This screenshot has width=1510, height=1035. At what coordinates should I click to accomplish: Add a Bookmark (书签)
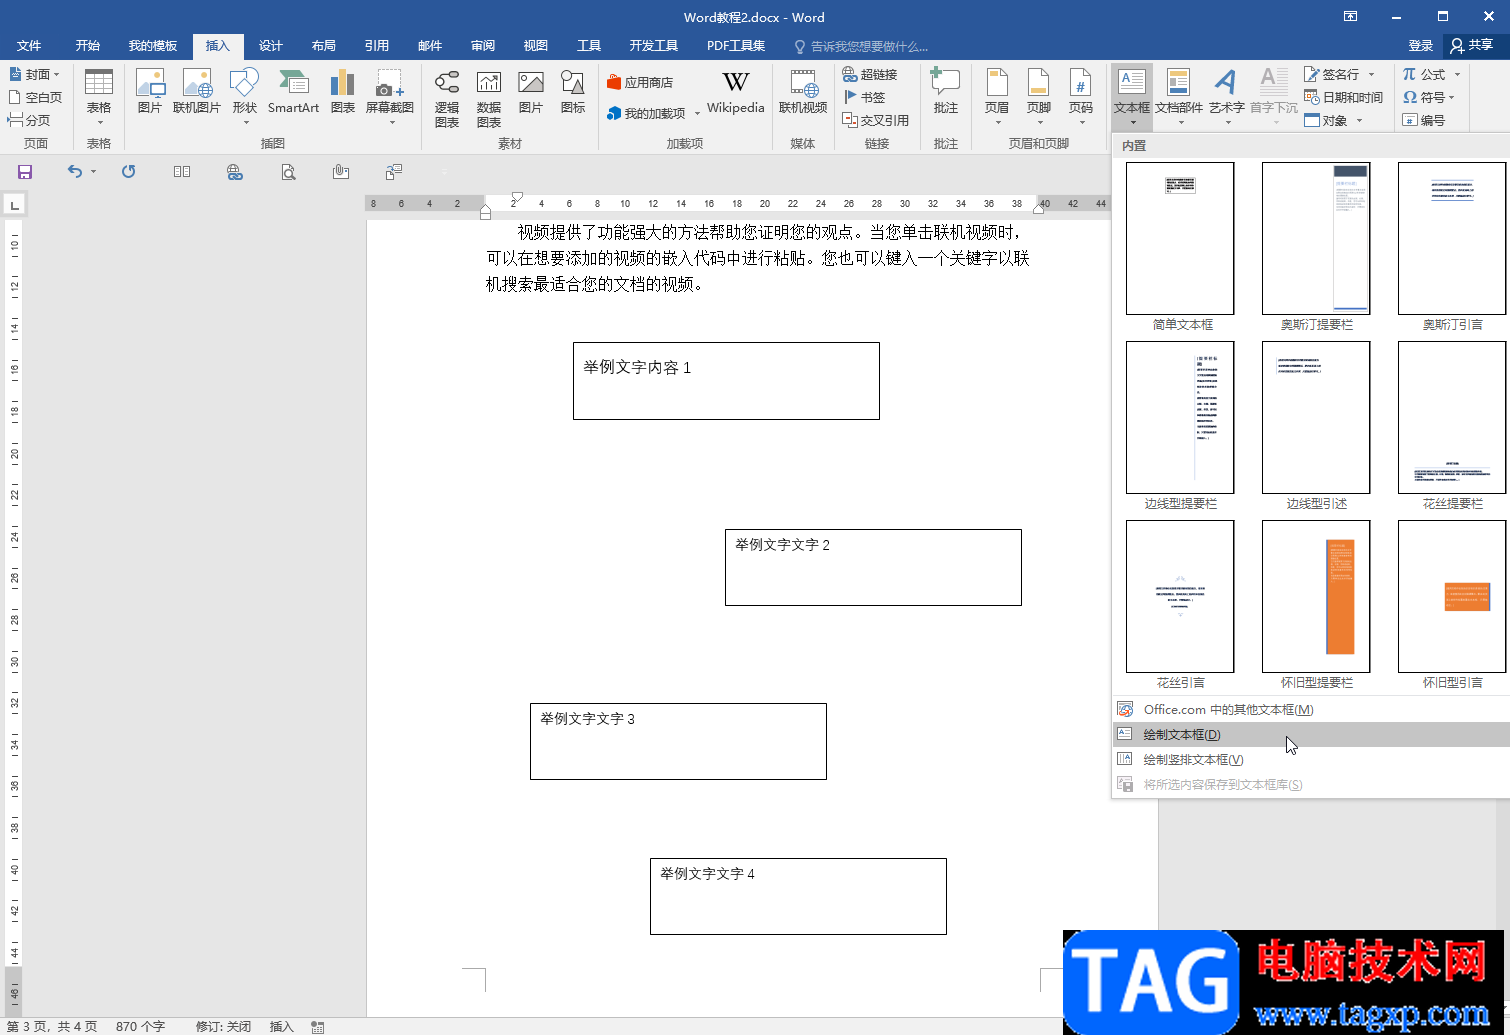865,97
